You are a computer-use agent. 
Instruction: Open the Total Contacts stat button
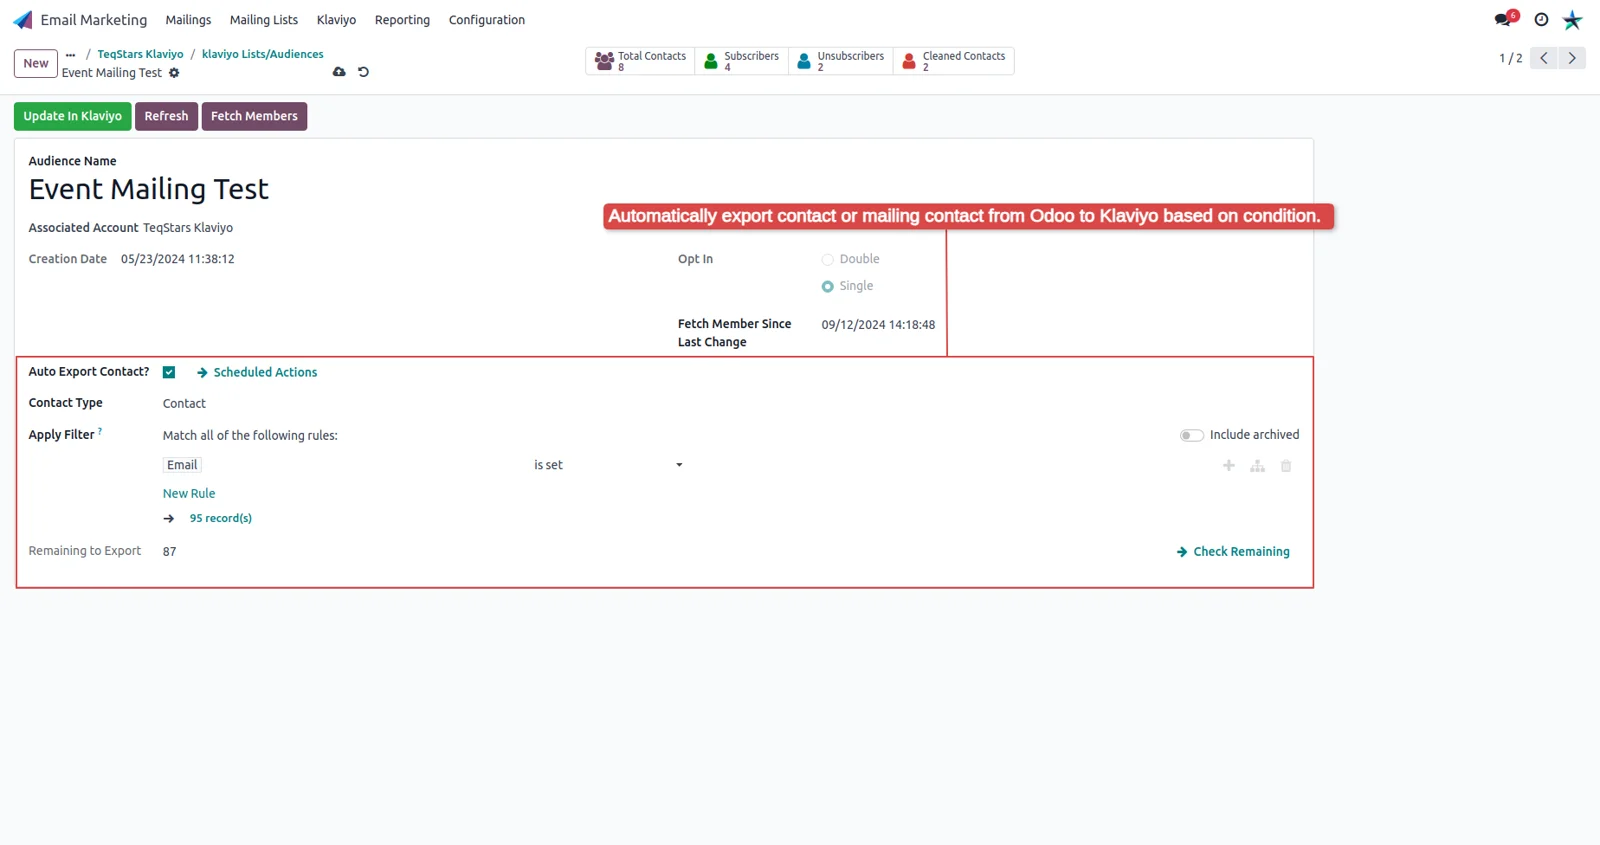point(640,61)
